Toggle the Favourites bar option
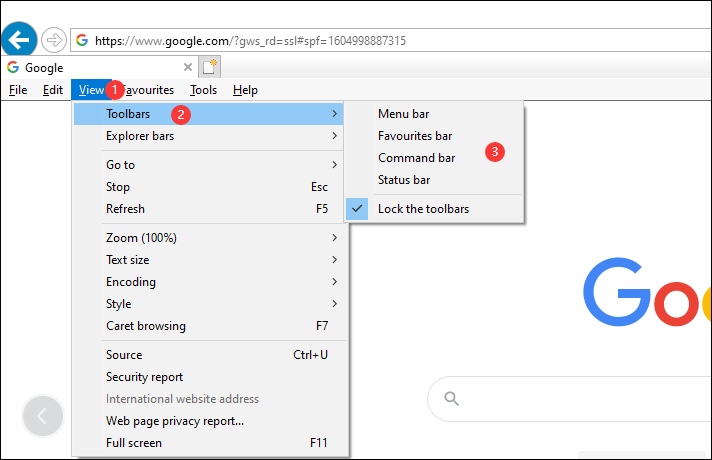Viewport: 712px width, 460px height. point(434,136)
